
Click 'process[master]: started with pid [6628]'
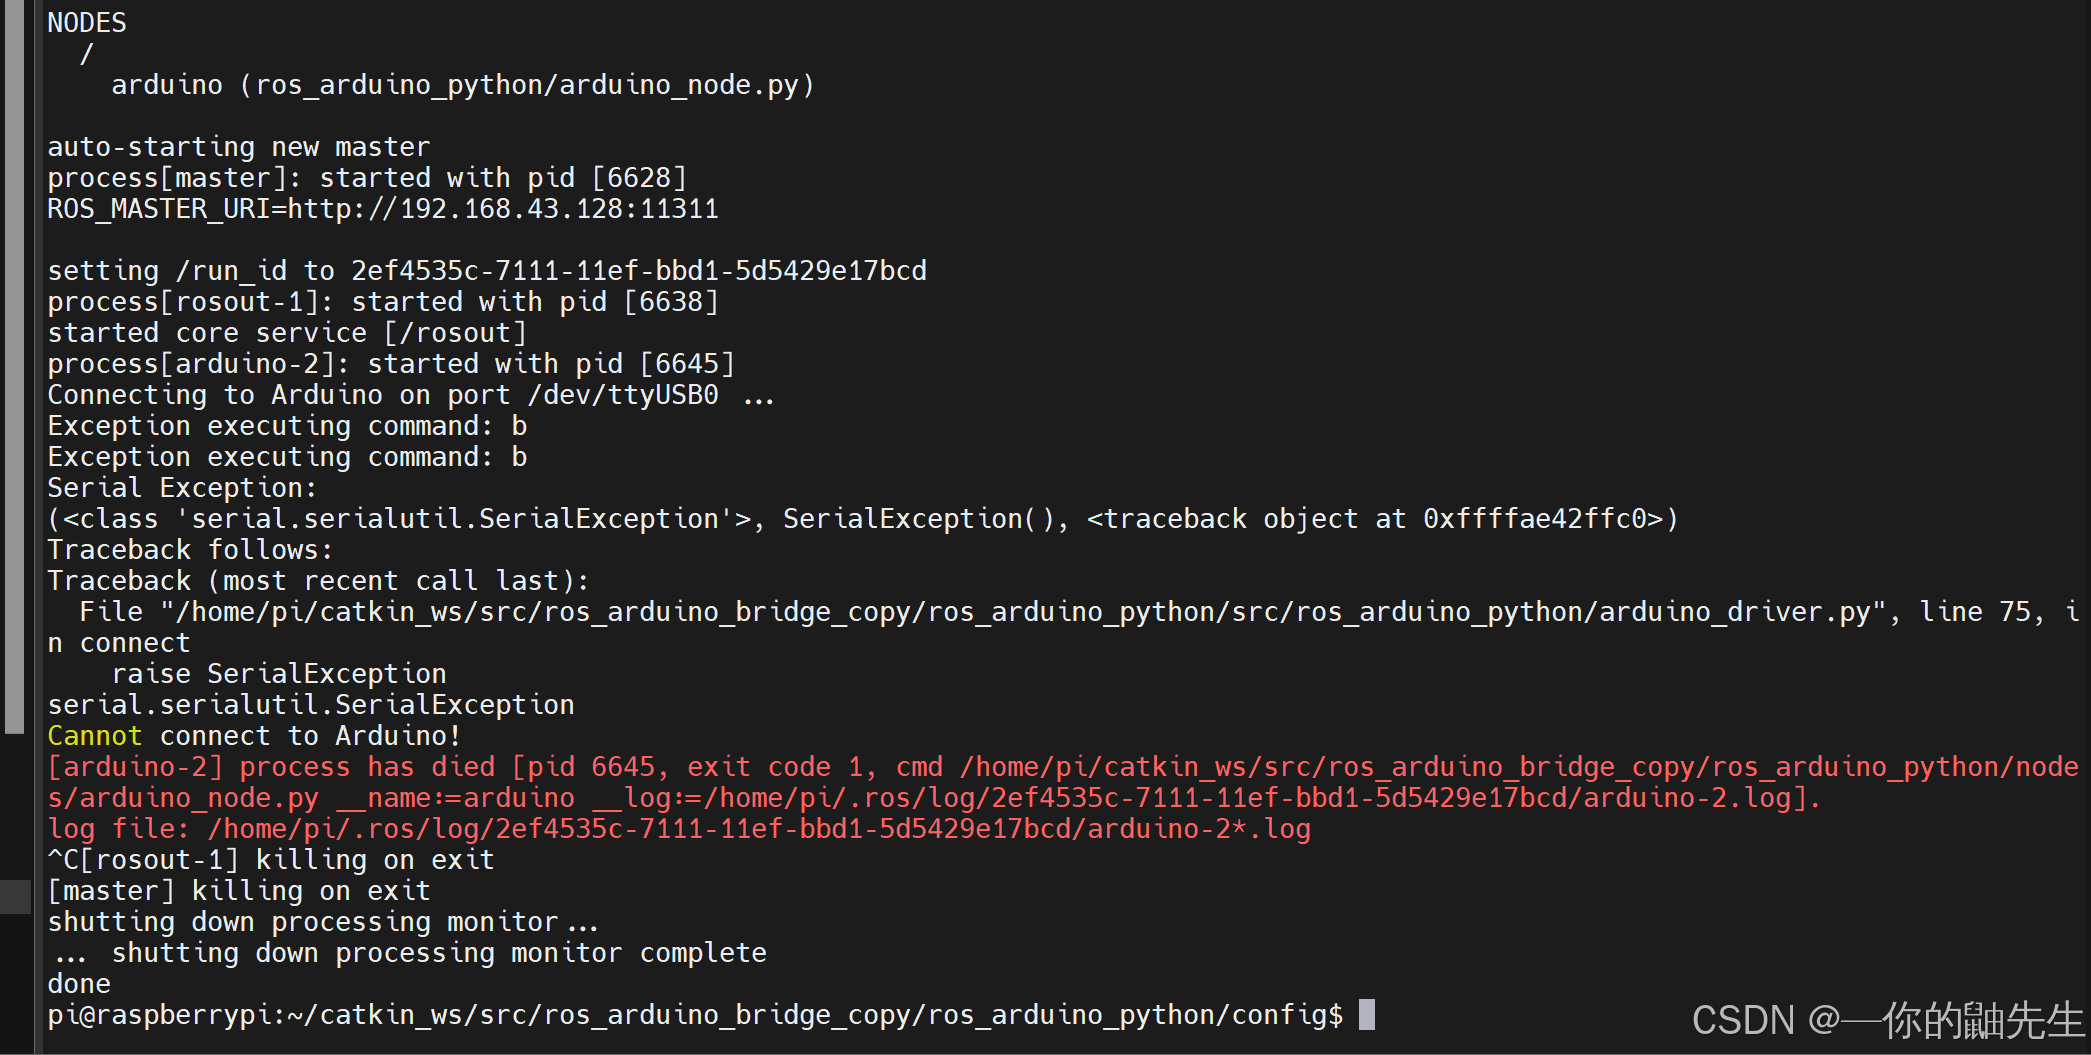pyautogui.click(x=367, y=177)
